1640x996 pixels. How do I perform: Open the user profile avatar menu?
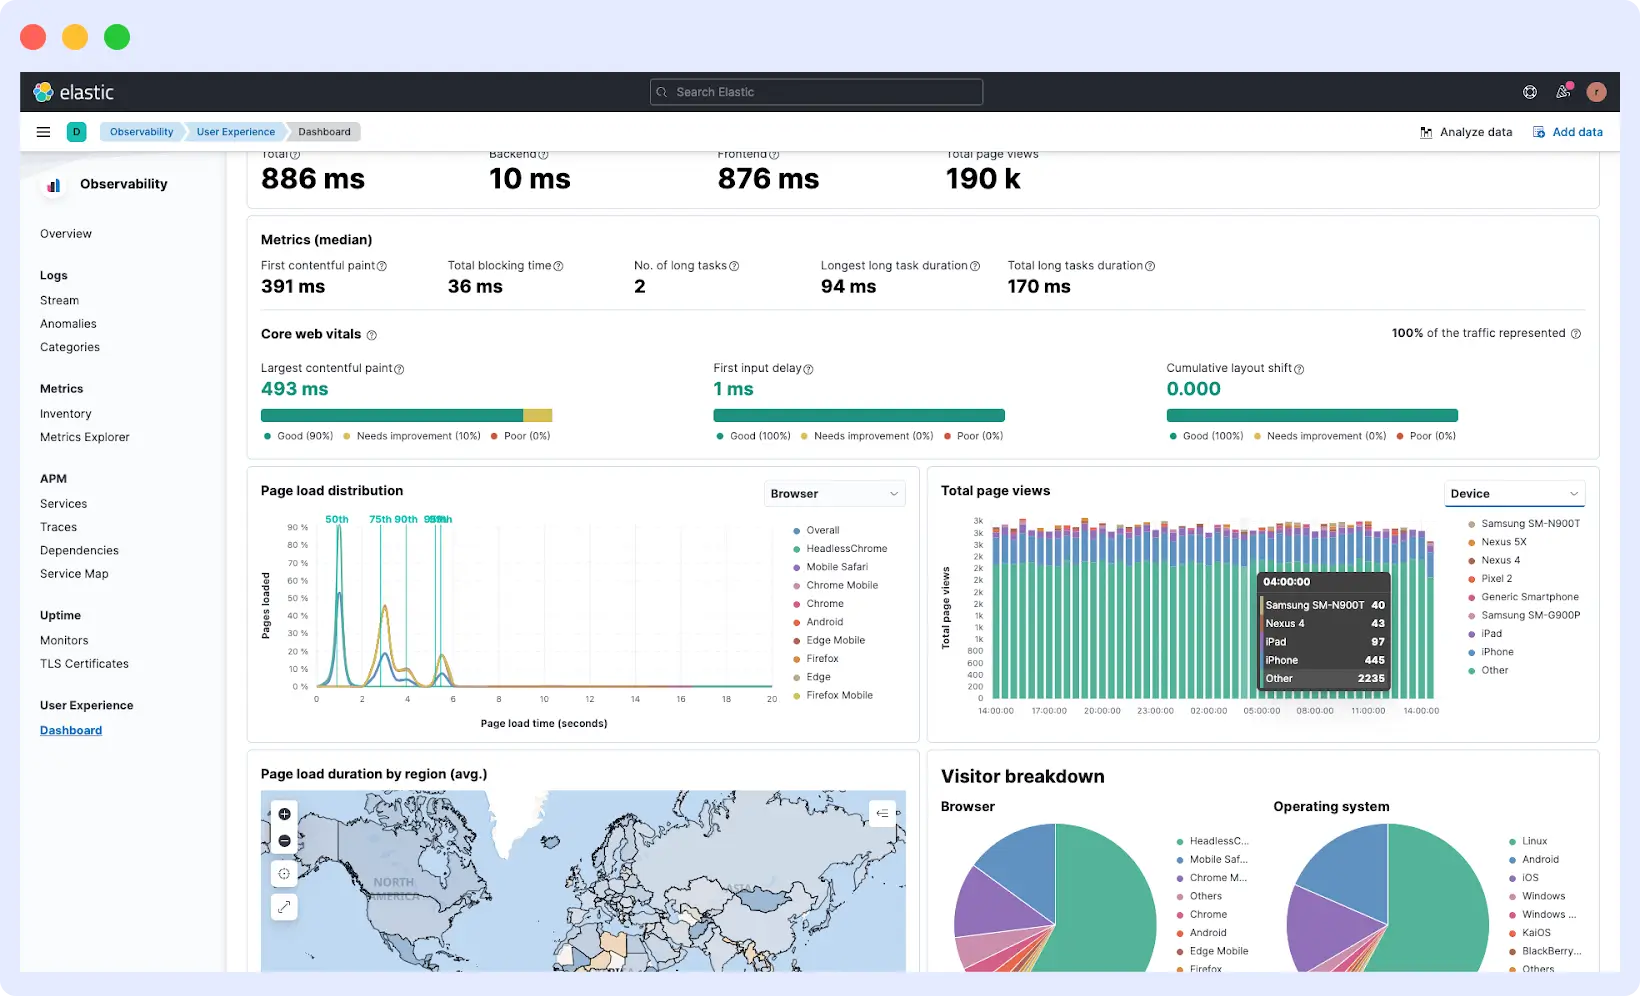(x=1596, y=92)
